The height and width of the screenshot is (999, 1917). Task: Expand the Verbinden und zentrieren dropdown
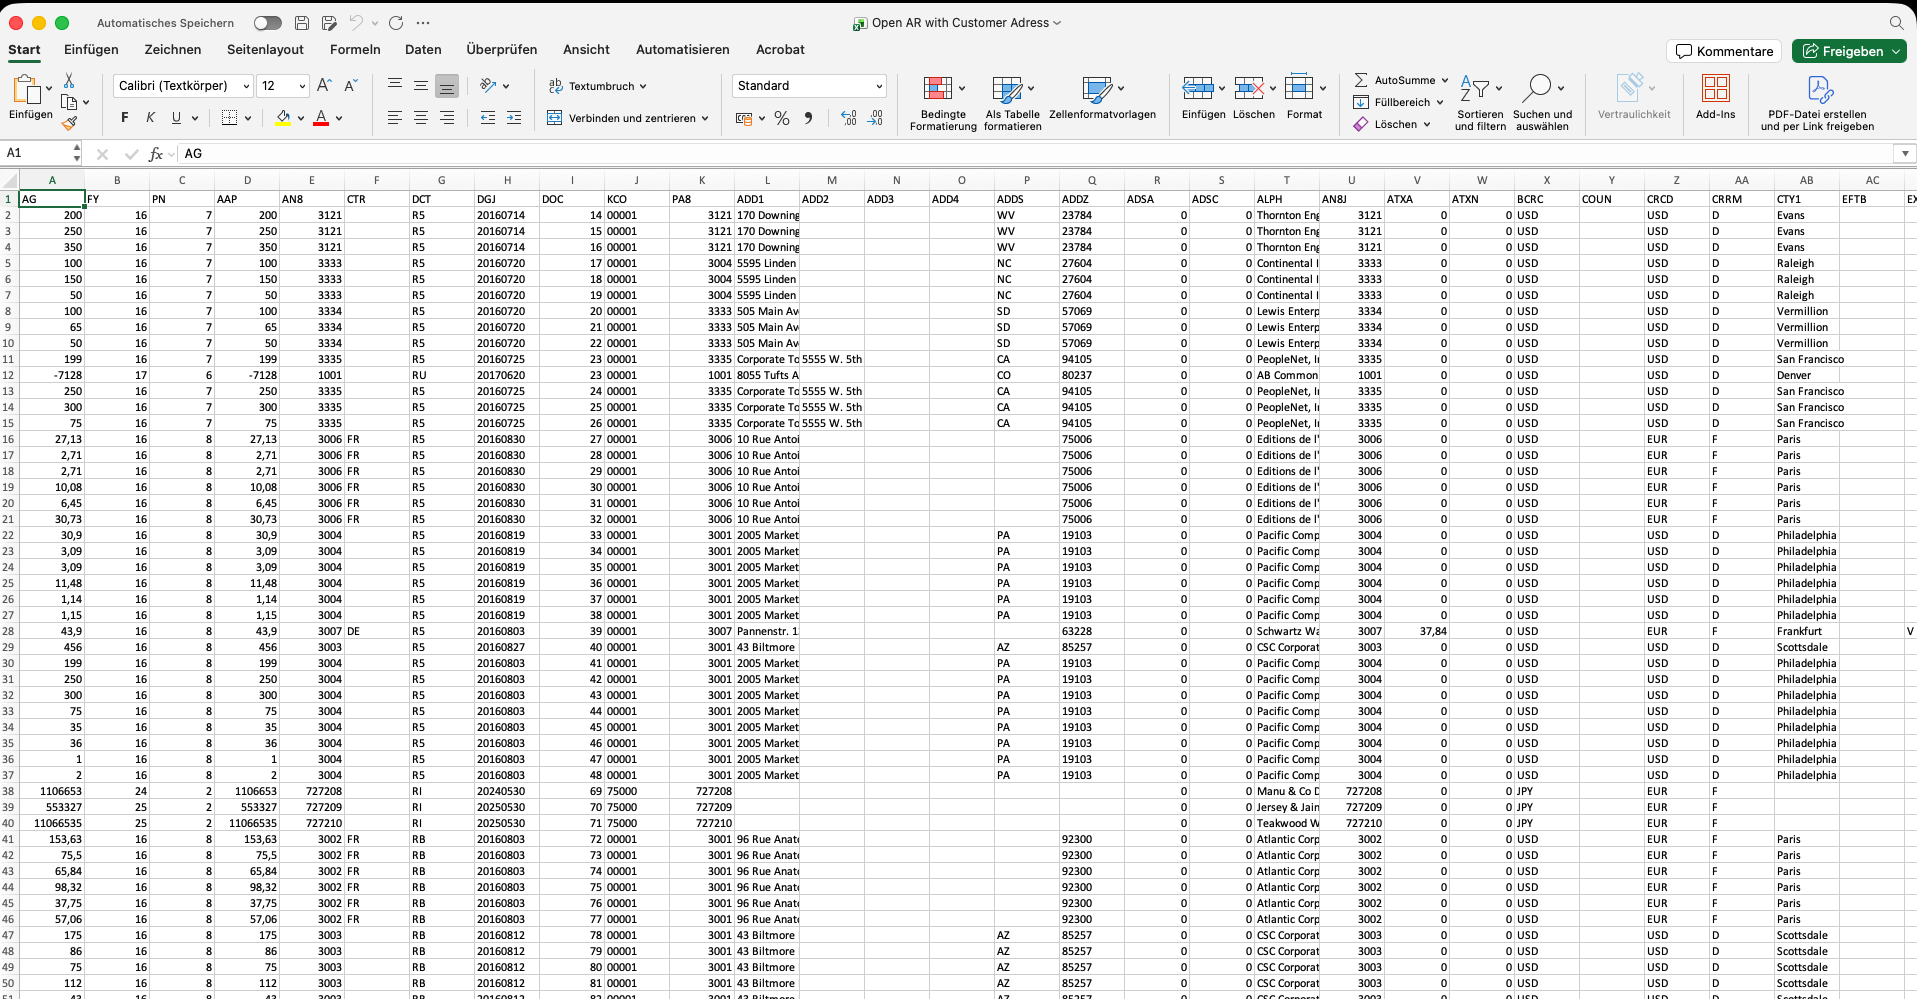707,118
